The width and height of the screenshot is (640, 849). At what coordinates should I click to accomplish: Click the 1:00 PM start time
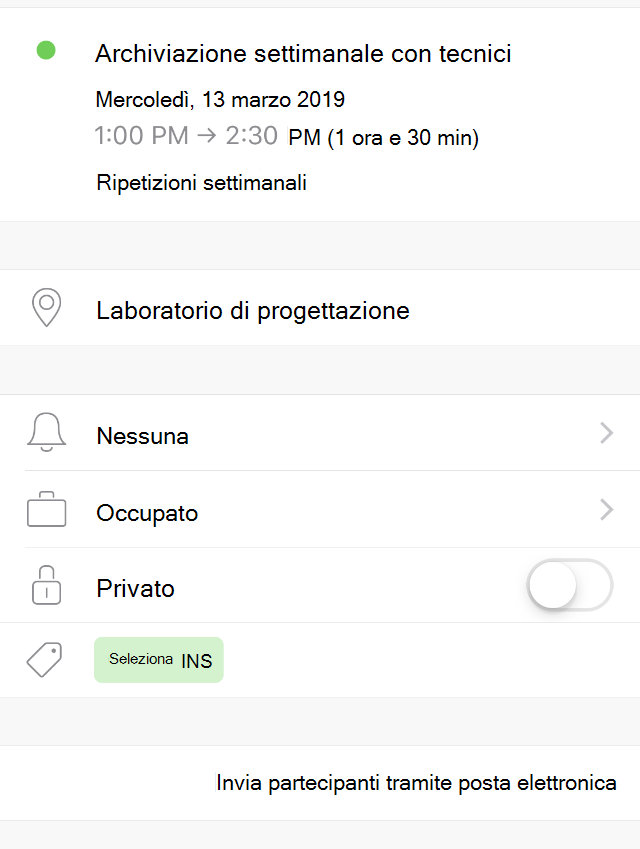[x=141, y=135]
